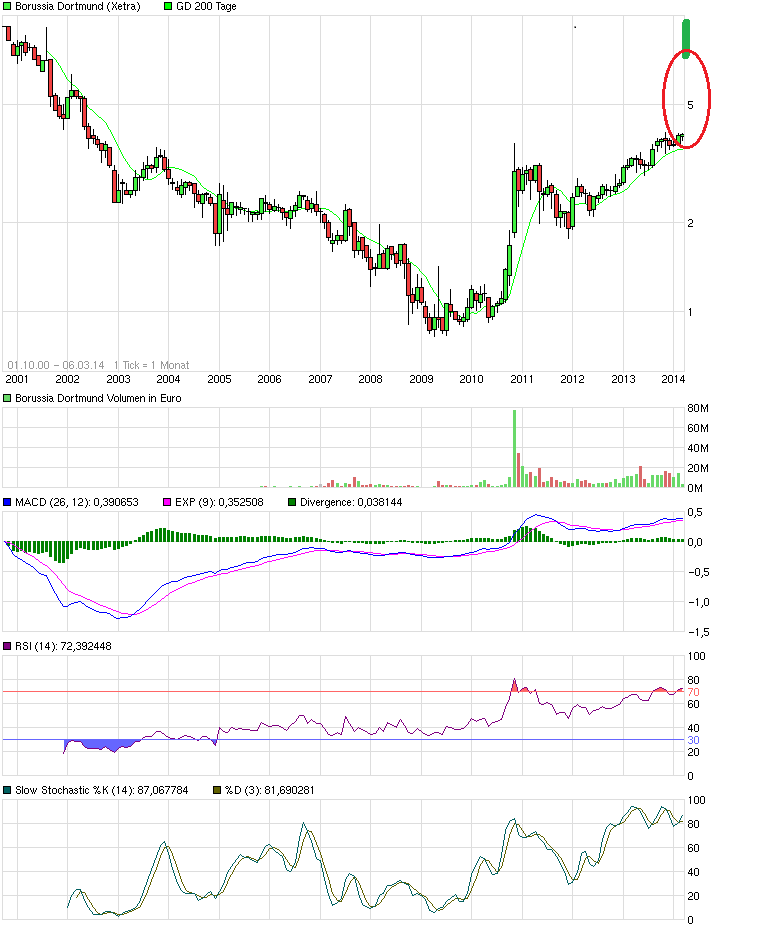Click the MACD axis value -1,0
Viewport: 761px width, 928px height.
click(x=698, y=602)
